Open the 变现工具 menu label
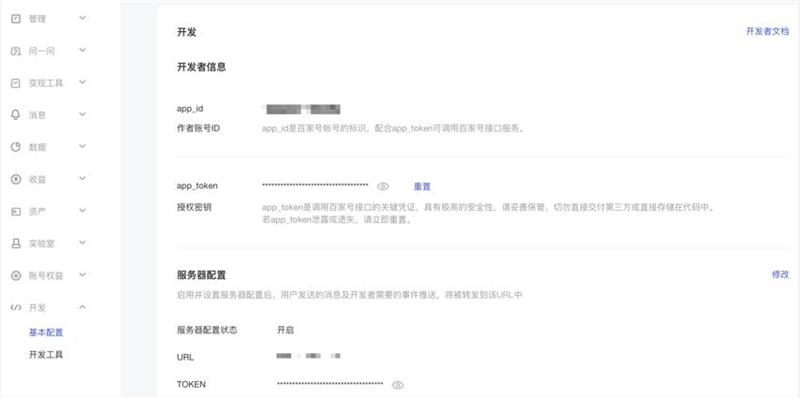 (x=46, y=83)
